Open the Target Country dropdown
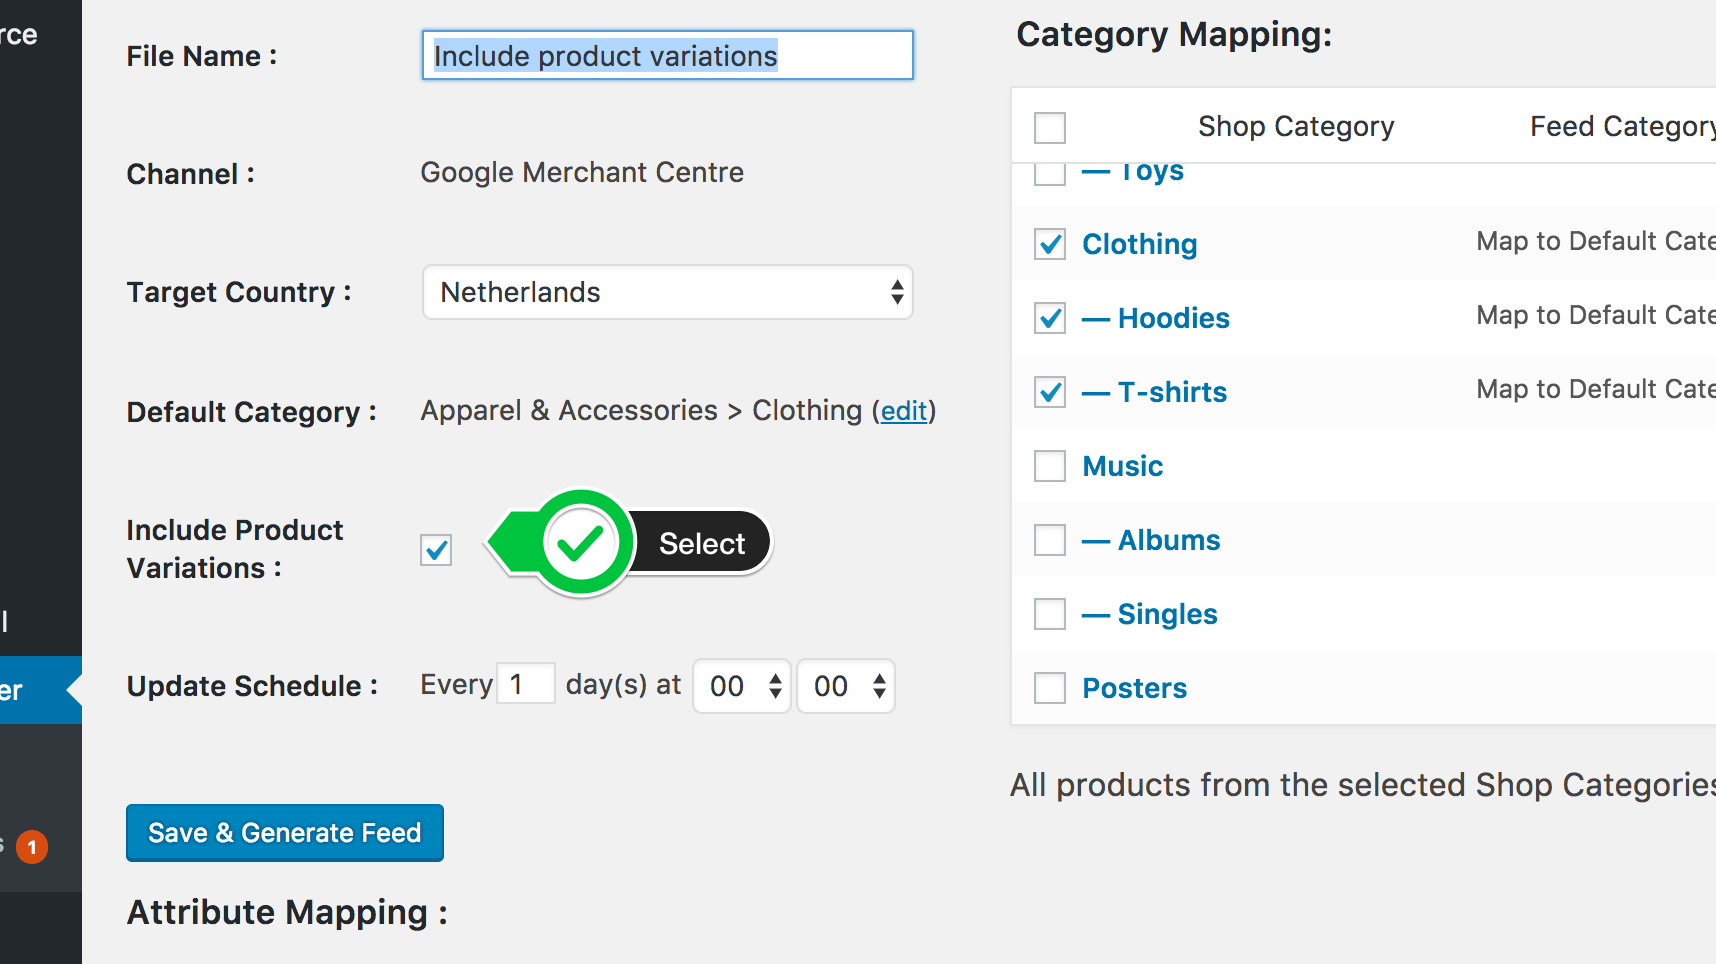Viewport: 1716px width, 964px height. (x=667, y=292)
